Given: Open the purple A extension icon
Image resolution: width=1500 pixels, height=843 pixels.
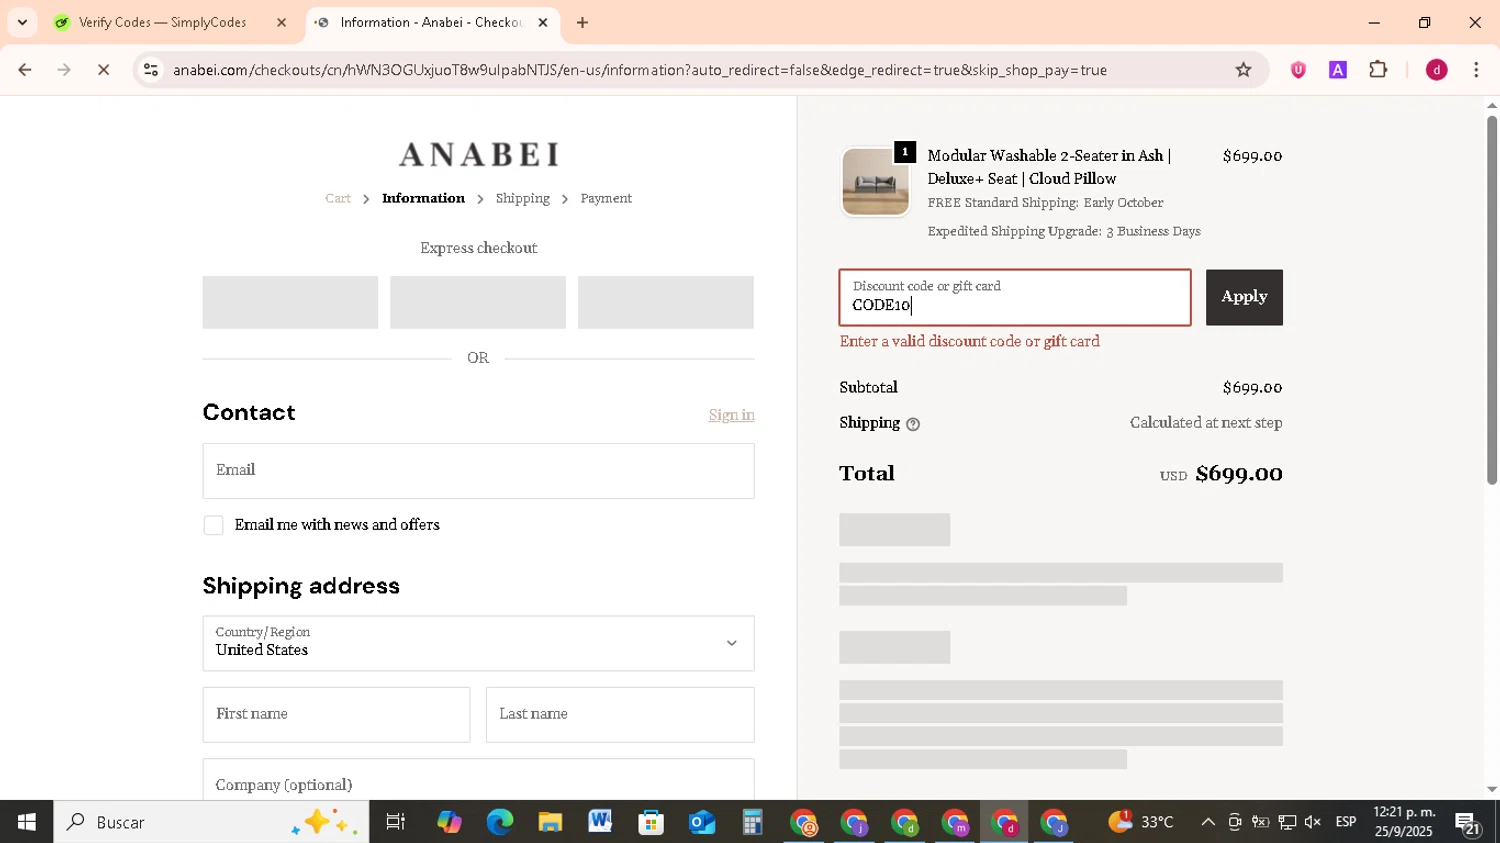Looking at the screenshot, I should point(1338,70).
